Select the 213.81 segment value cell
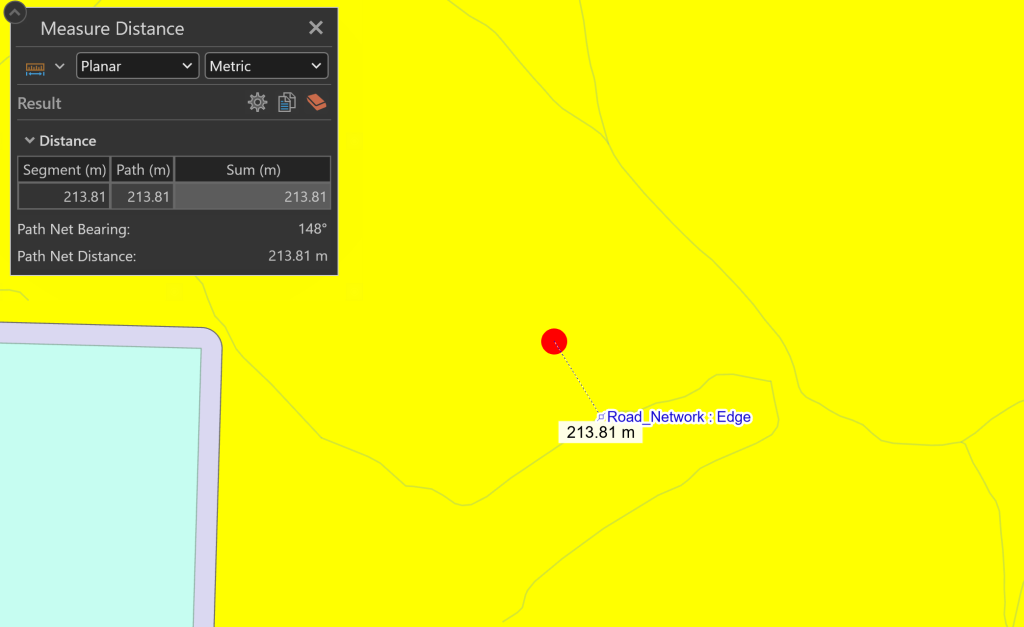 point(64,197)
